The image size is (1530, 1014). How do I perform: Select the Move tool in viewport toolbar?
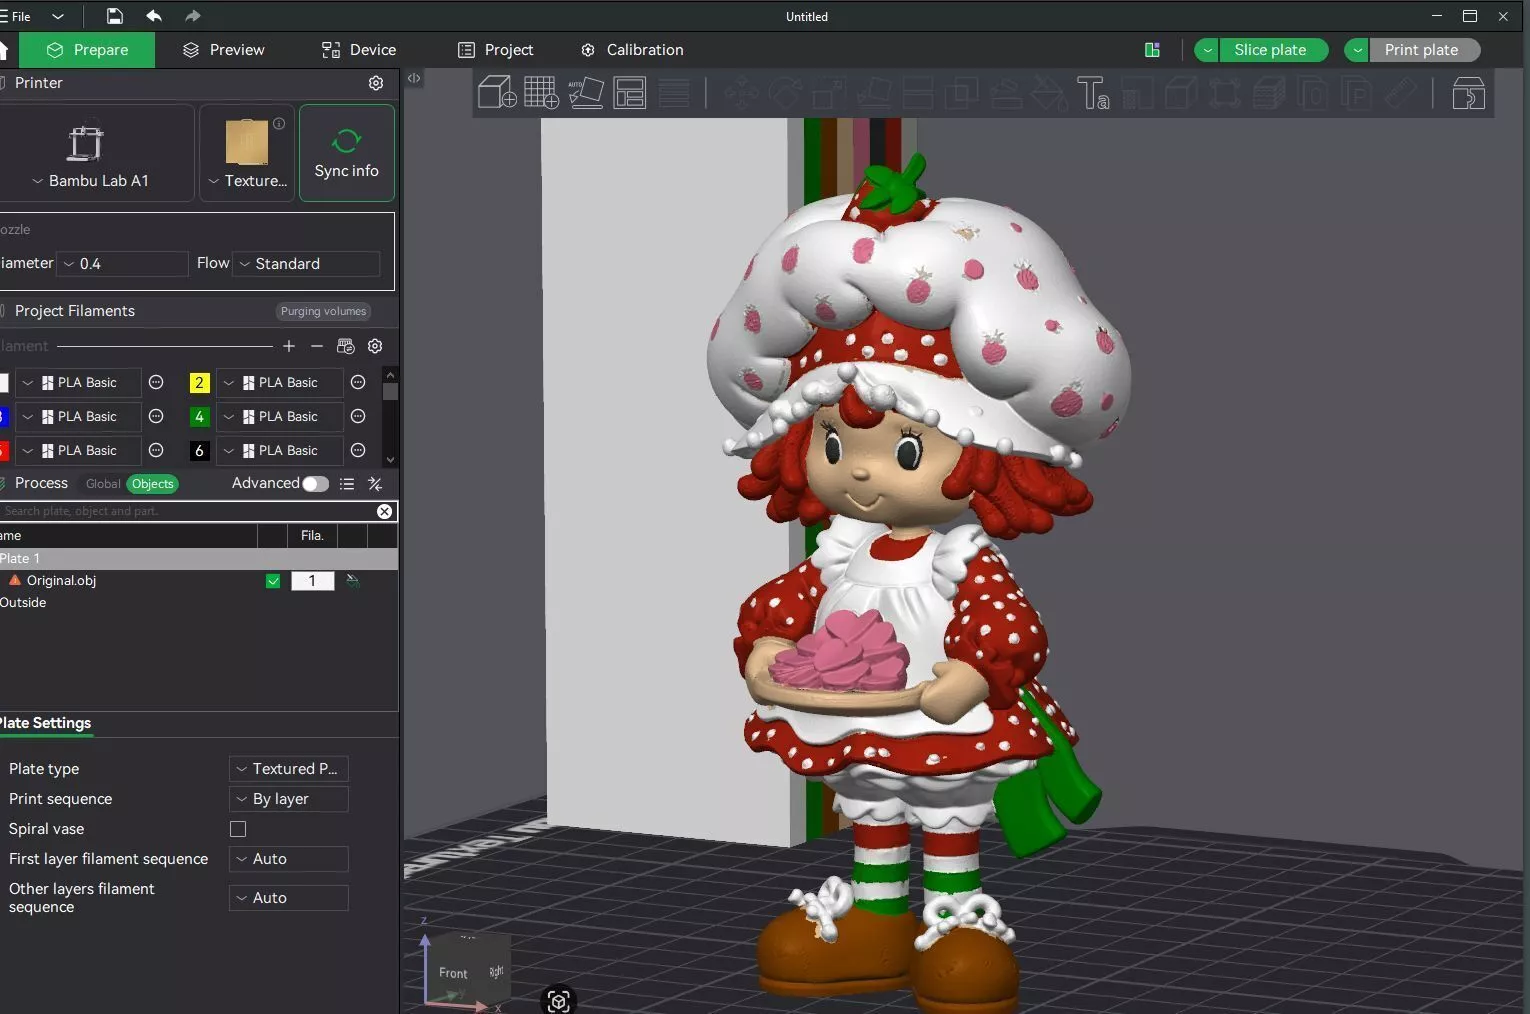click(x=741, y=94)
